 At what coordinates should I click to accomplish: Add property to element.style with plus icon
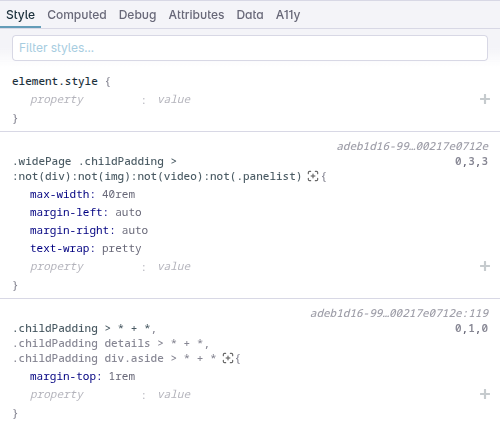point(485,99)
